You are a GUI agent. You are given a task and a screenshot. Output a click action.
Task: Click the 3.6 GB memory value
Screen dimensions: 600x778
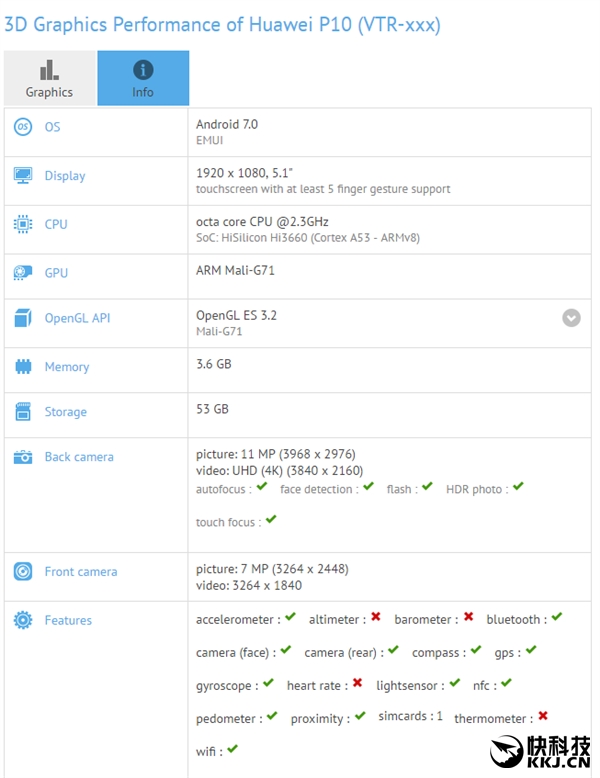[x=214, y=364]
